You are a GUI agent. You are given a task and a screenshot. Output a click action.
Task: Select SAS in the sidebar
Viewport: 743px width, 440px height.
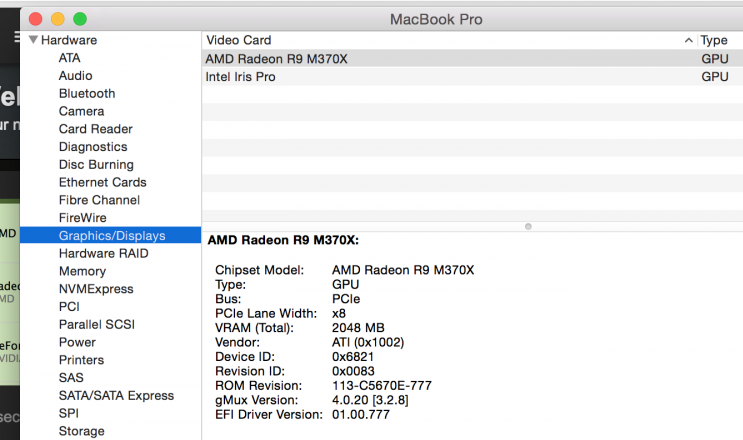tap(71, 378)
